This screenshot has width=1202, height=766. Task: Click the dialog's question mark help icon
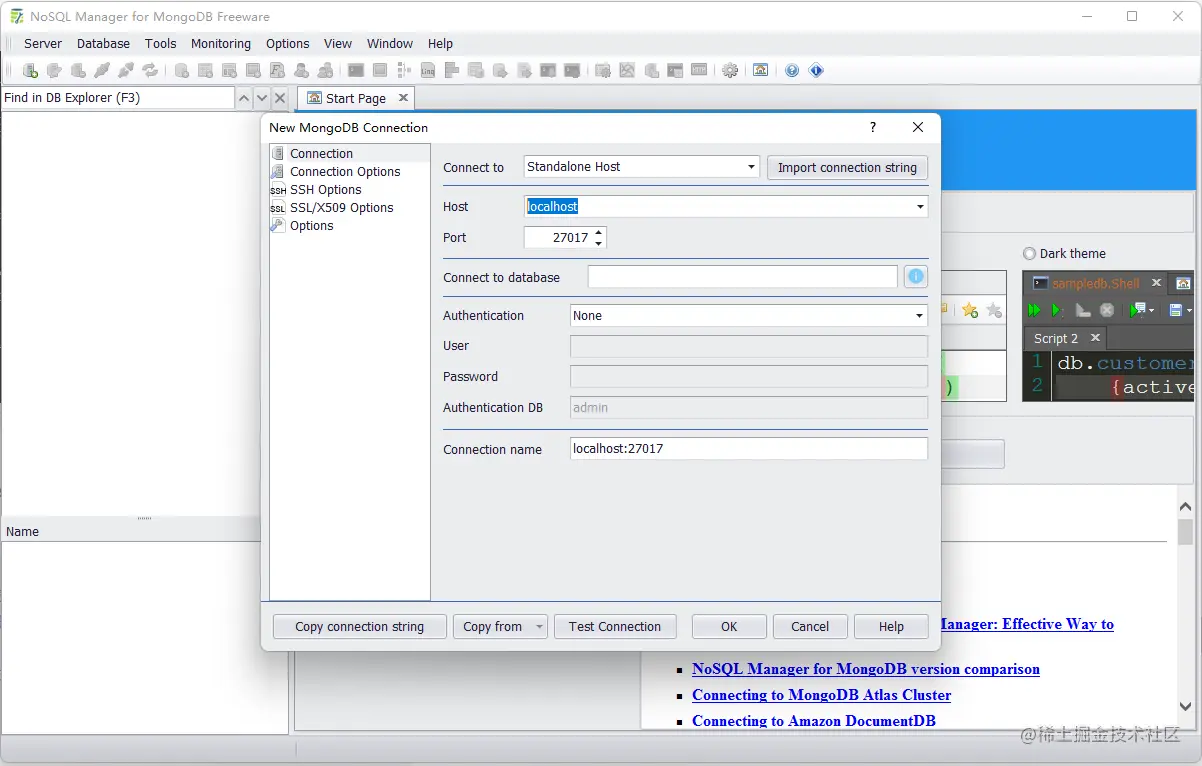(873, 127)
